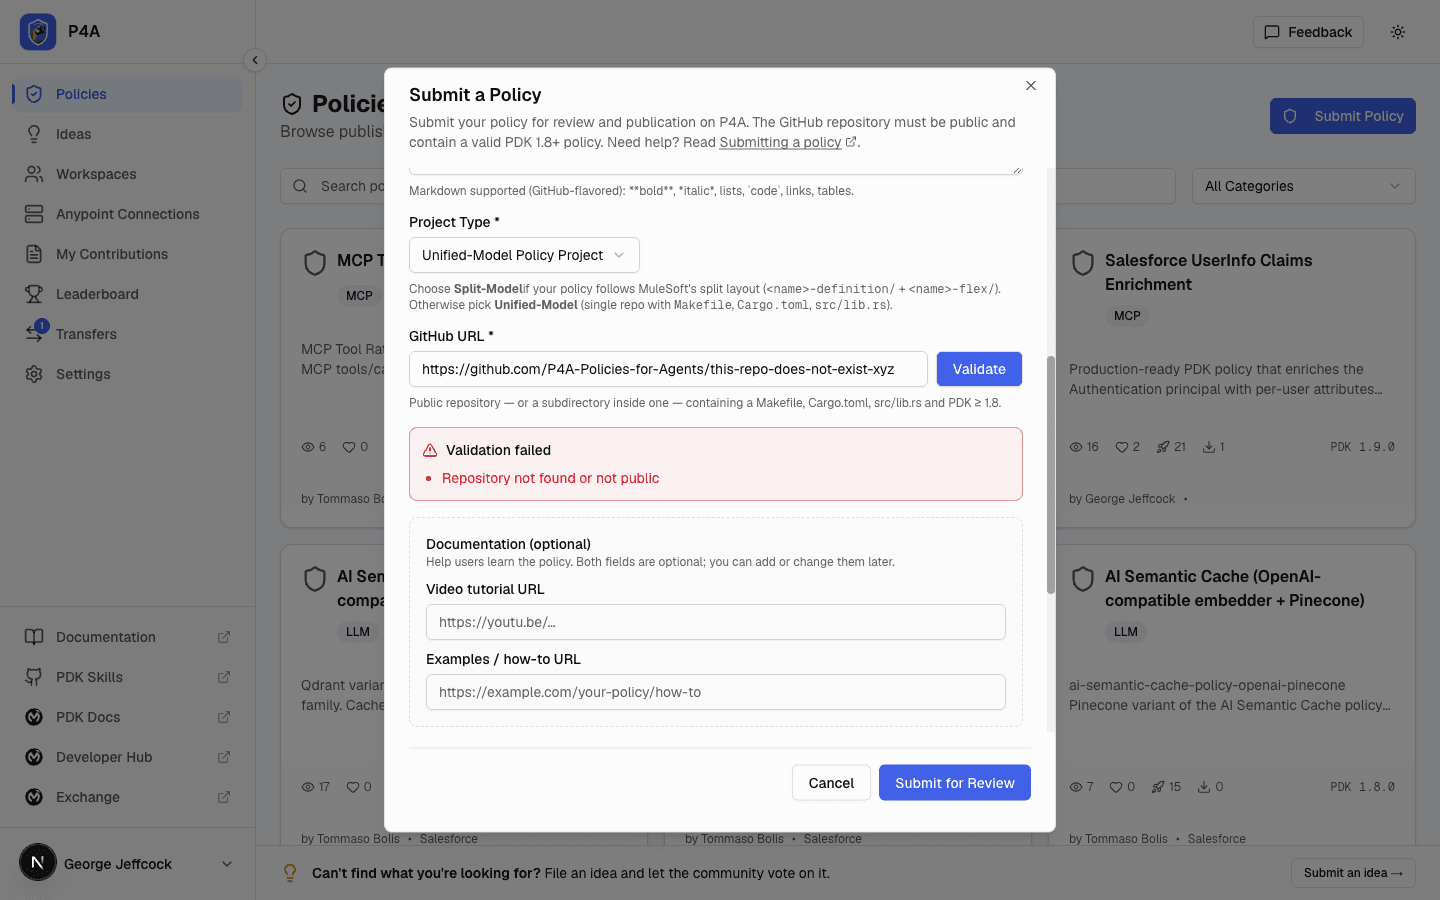The image size is (1440, 900).
Task: Click the views eye icon showing 17
Action: (308, 787)
